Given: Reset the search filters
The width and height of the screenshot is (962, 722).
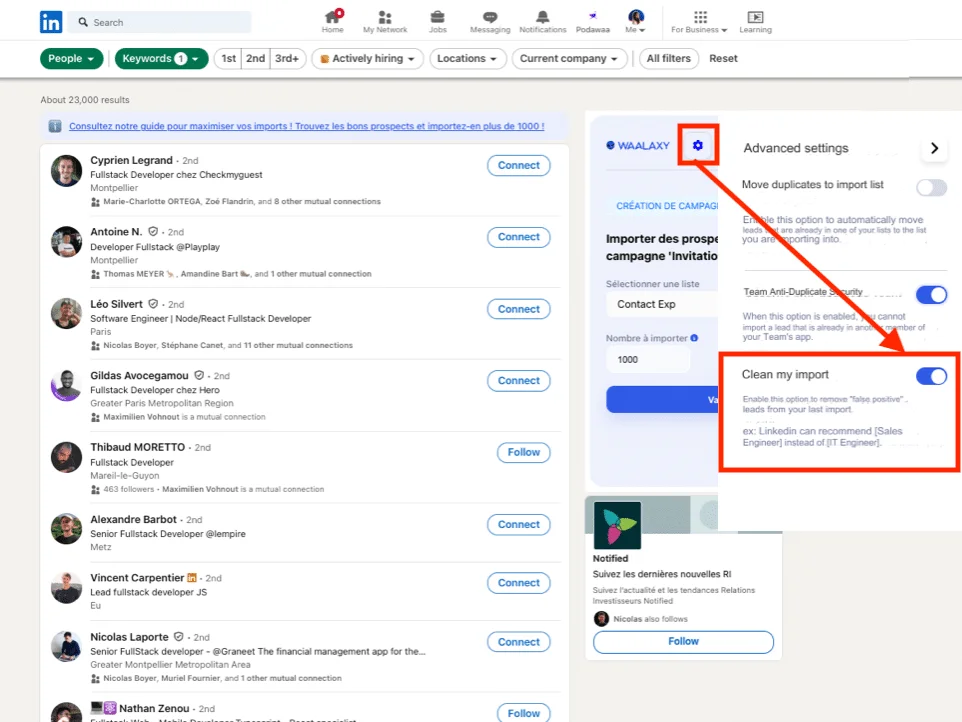Looking at the screenshot, I should (723, 59).
